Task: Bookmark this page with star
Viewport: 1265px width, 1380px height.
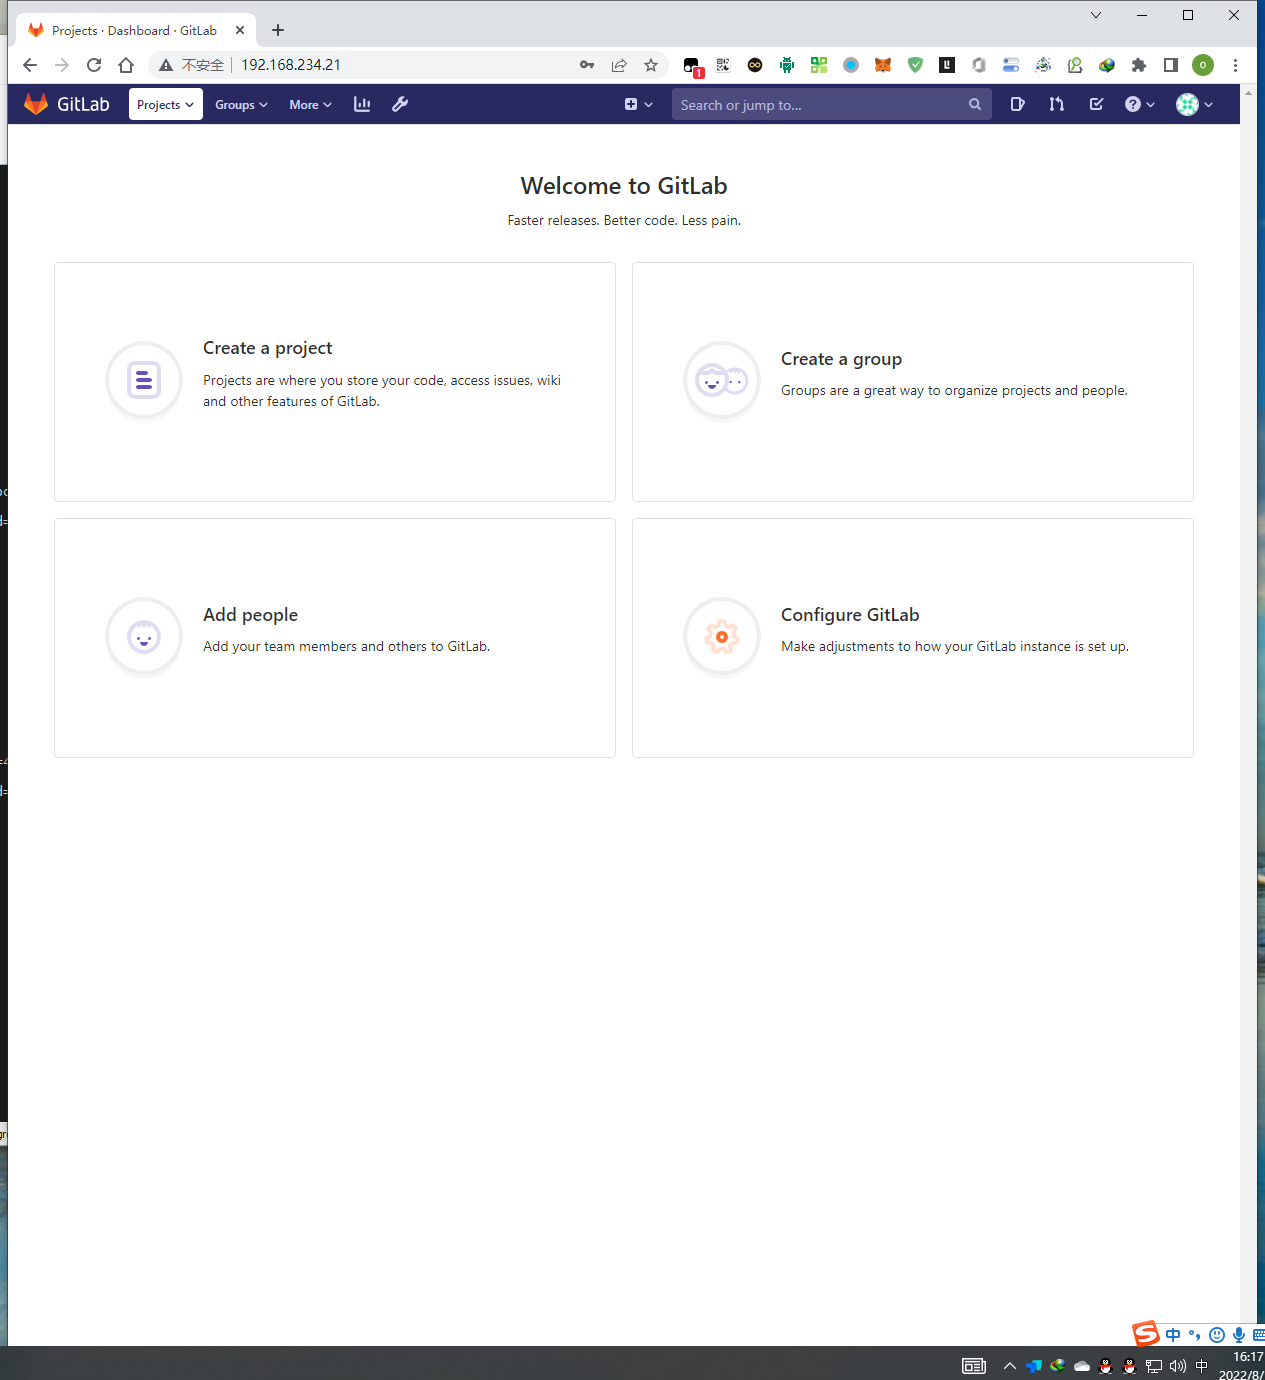Action: 651,65
